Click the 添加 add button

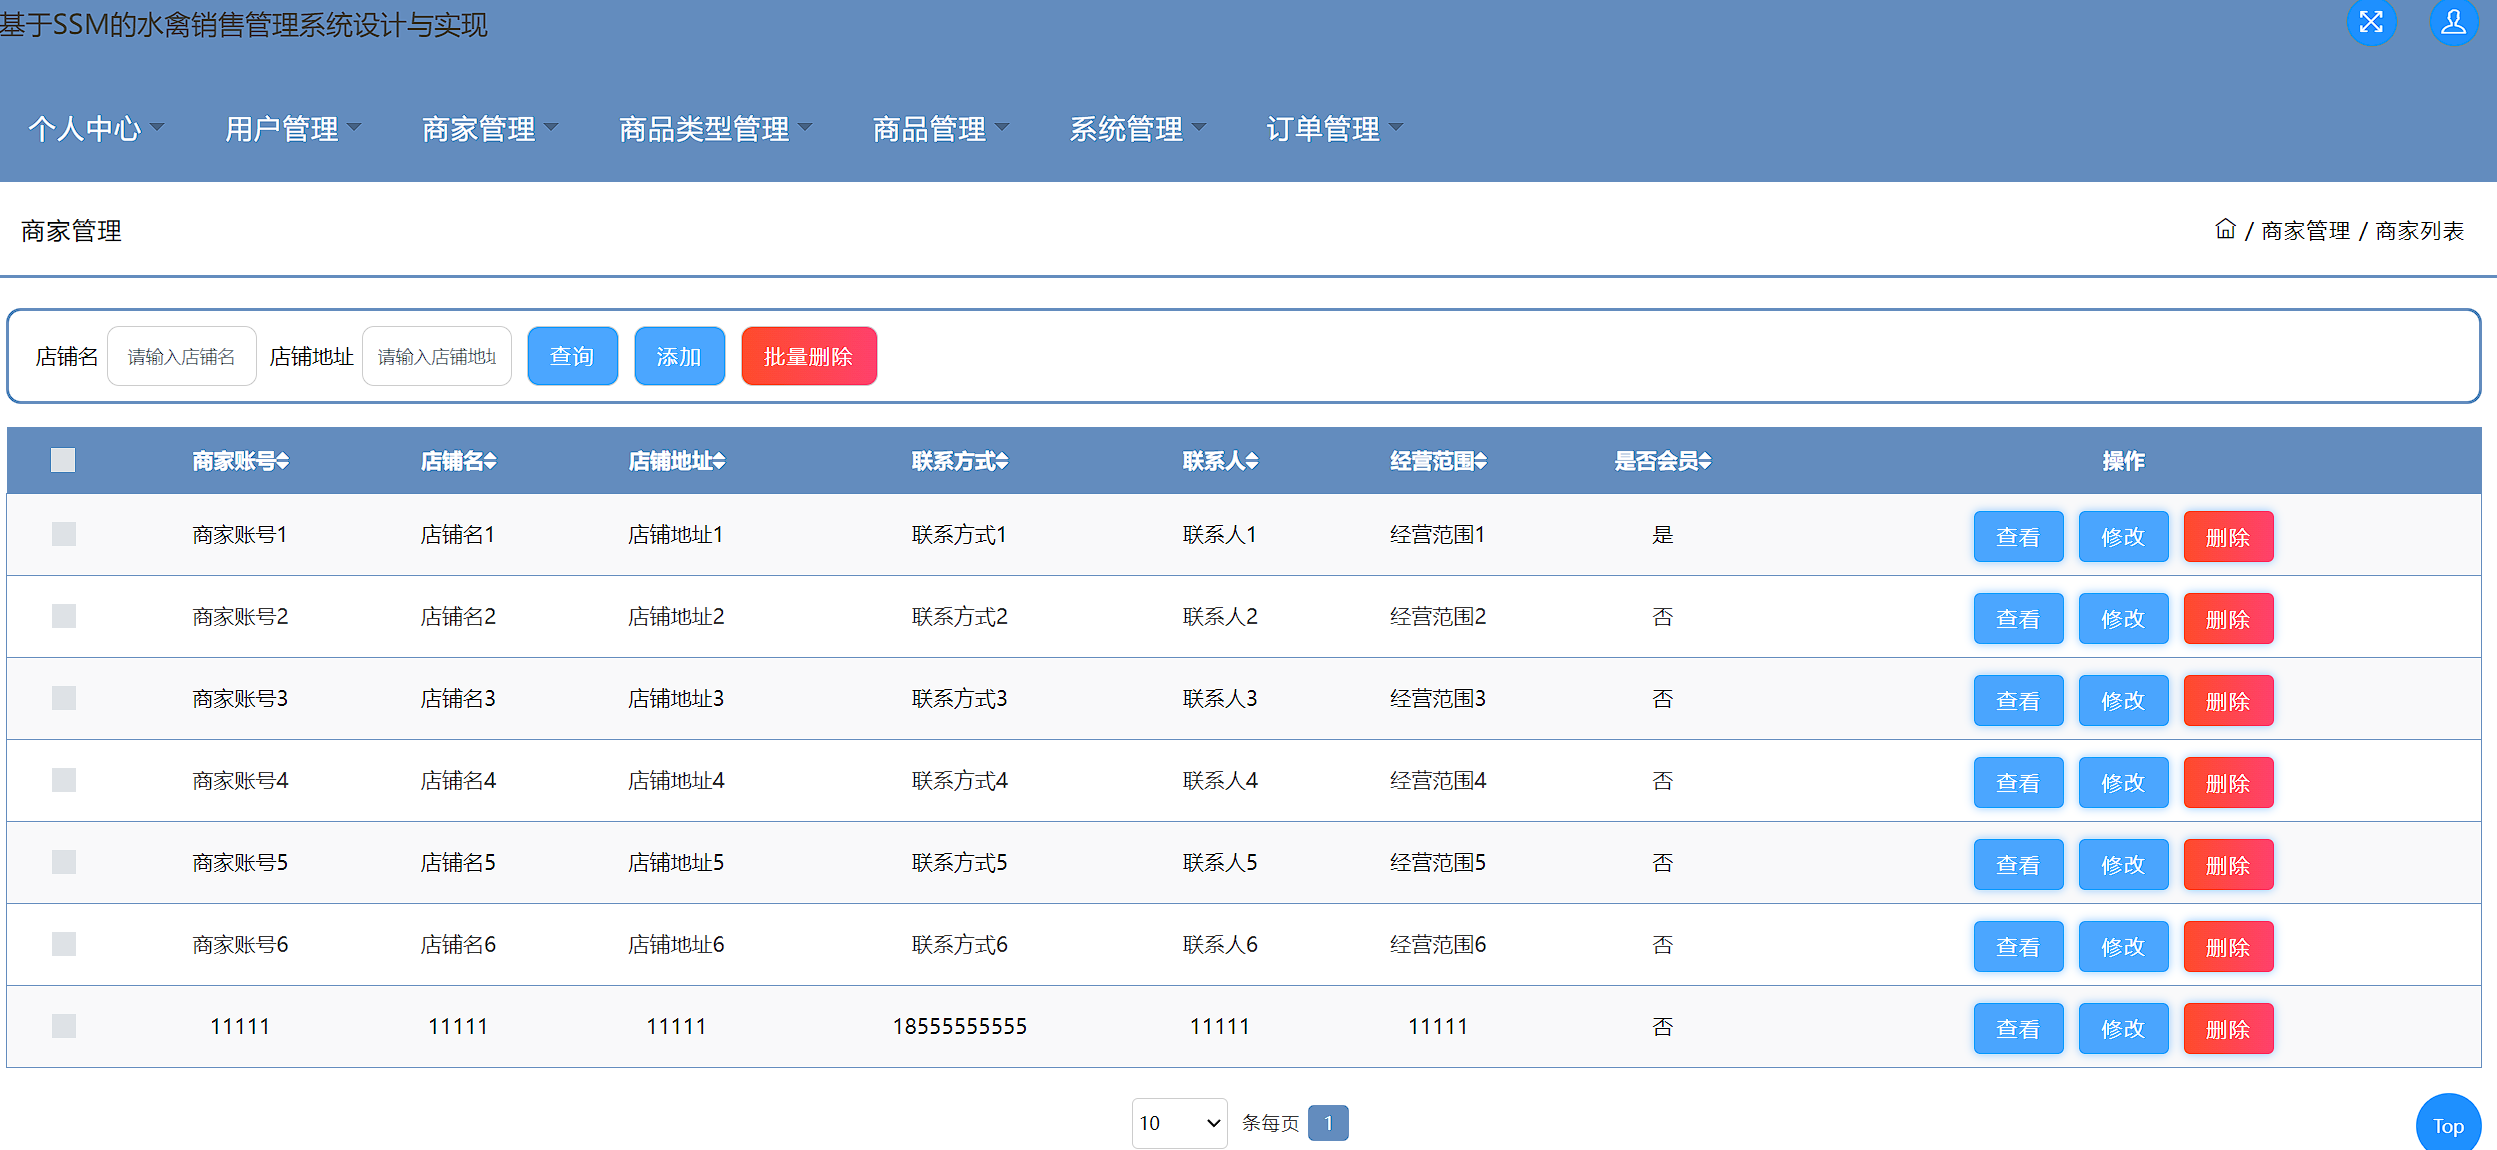coord(680,356)
